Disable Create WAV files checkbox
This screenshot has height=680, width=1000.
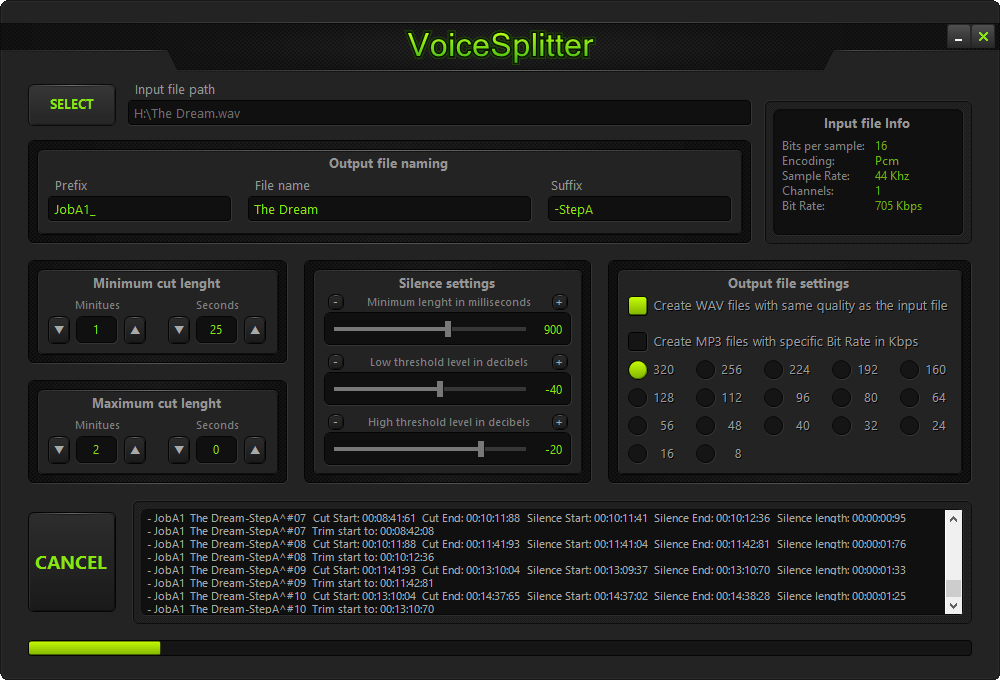(x=637, y=306)
